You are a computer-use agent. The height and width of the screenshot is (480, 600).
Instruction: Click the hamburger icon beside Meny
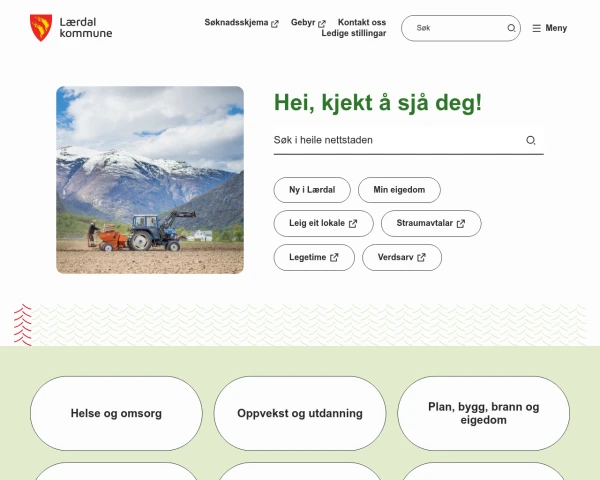[536, 28]
